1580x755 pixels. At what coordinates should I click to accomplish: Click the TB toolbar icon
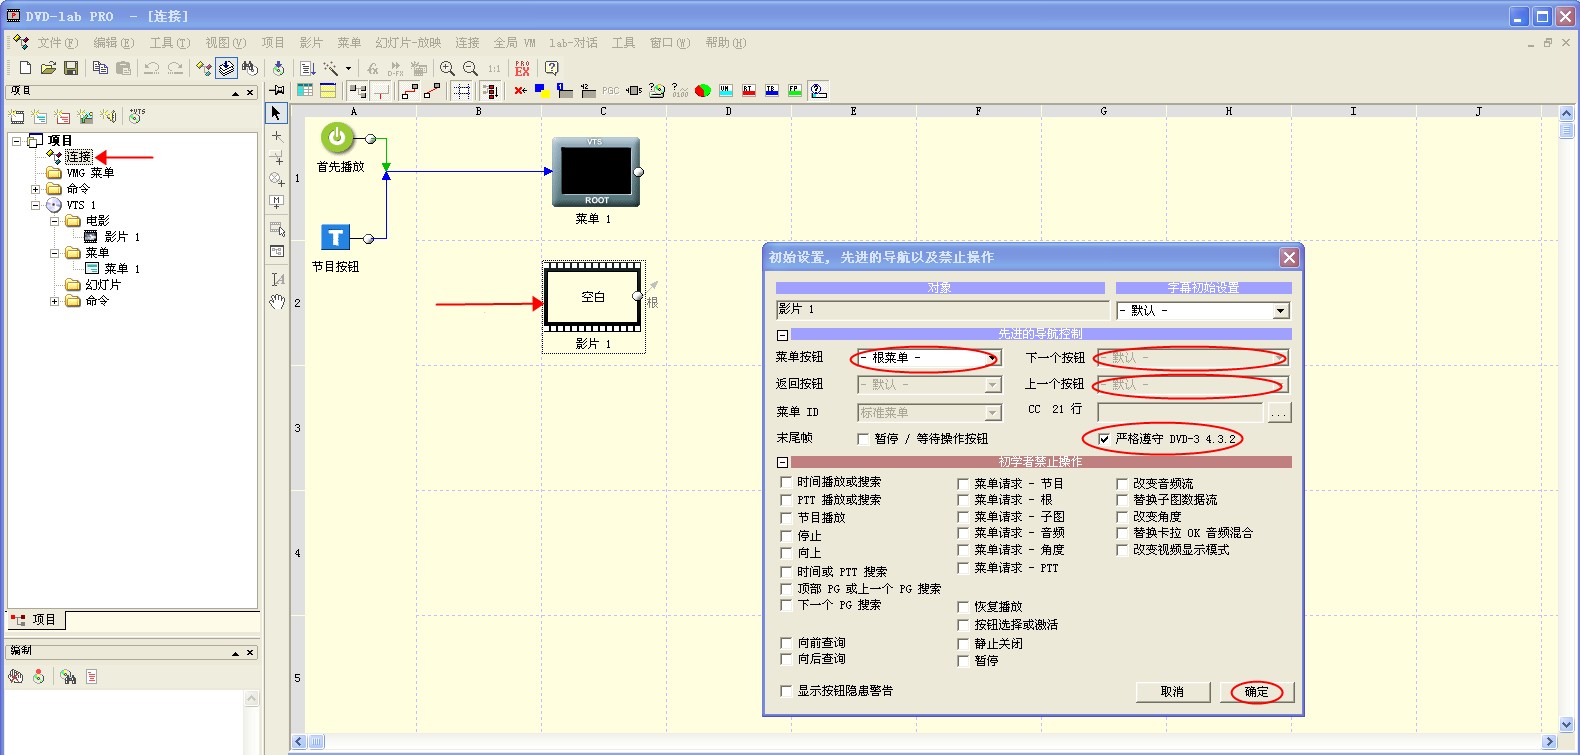pyautogui.click(x=772, y=90)
